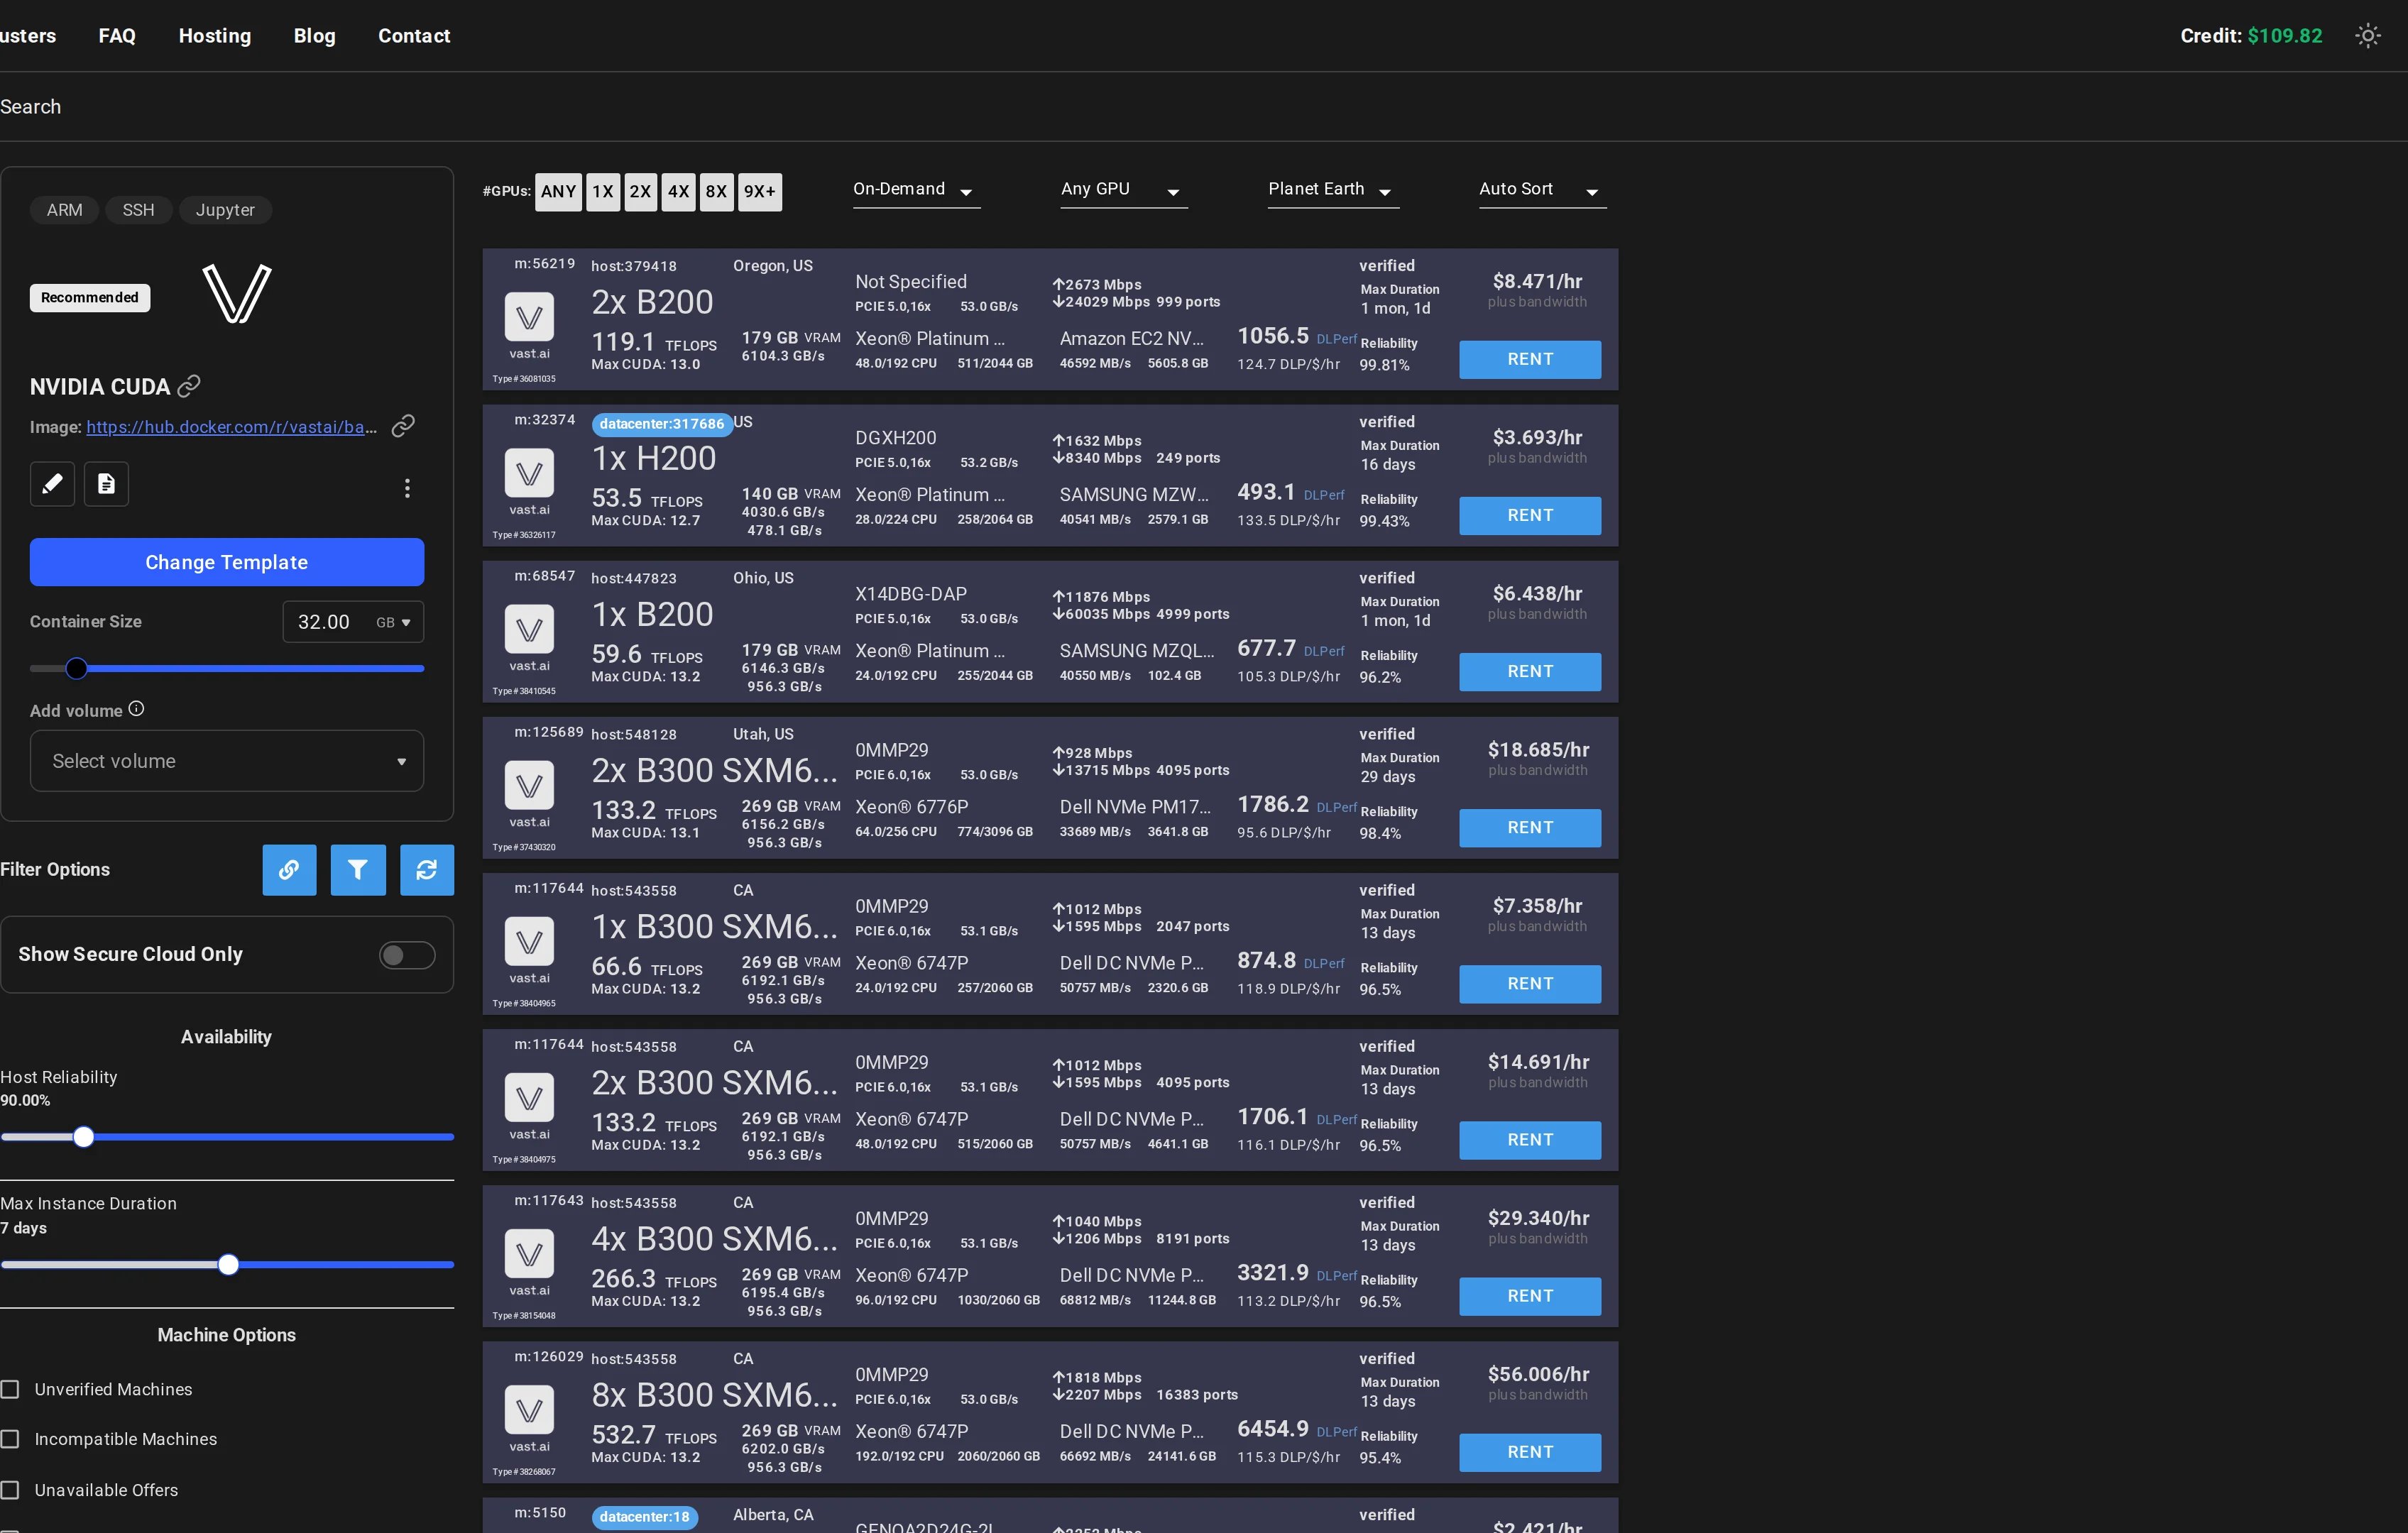Open the On-Demand pricing dropdown
Viewport: 2408px width, 1533px height.
(916, 190)
